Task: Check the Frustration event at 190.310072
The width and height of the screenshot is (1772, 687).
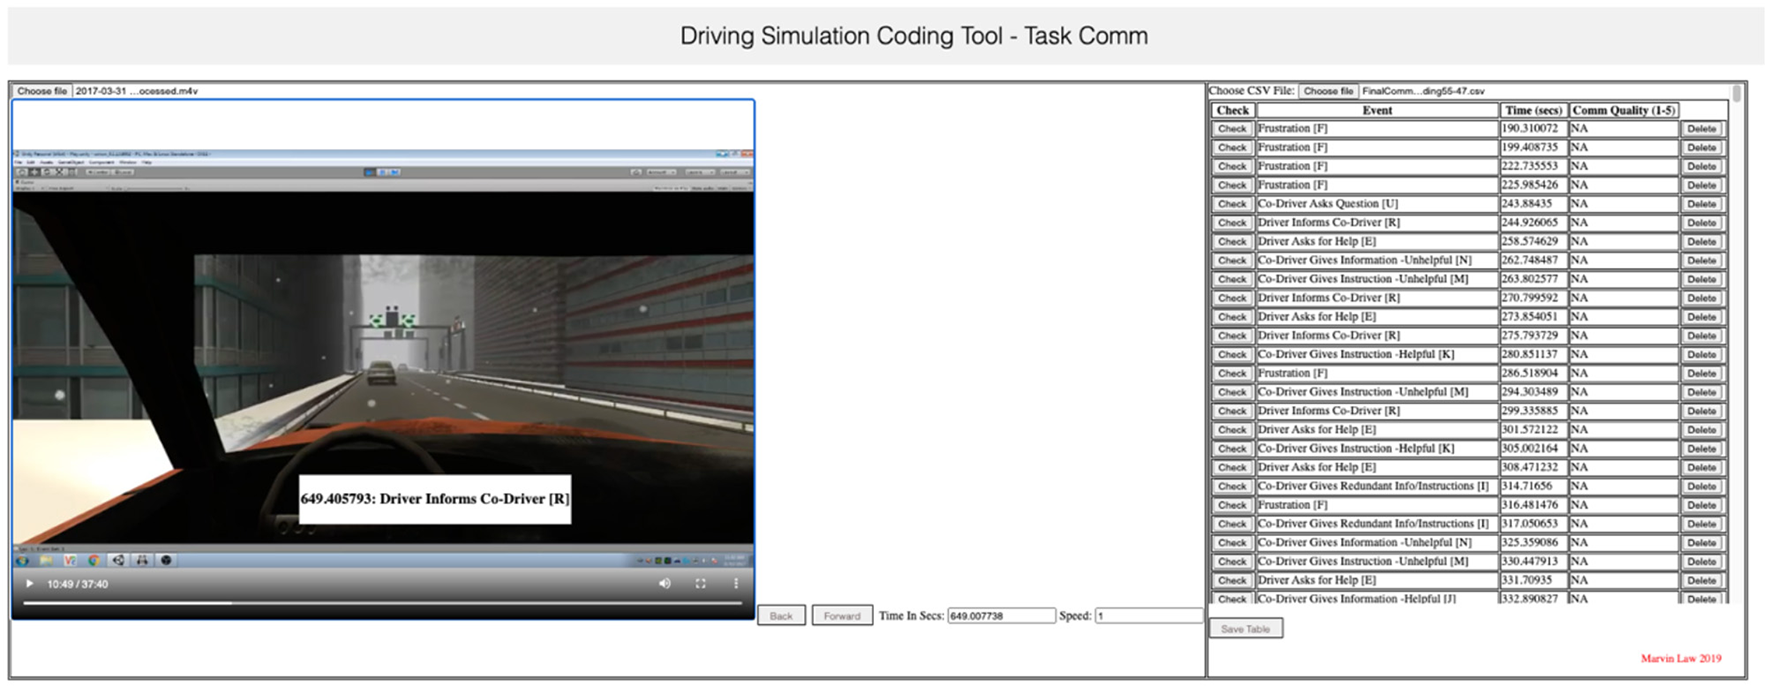Action: (1232, 129)
